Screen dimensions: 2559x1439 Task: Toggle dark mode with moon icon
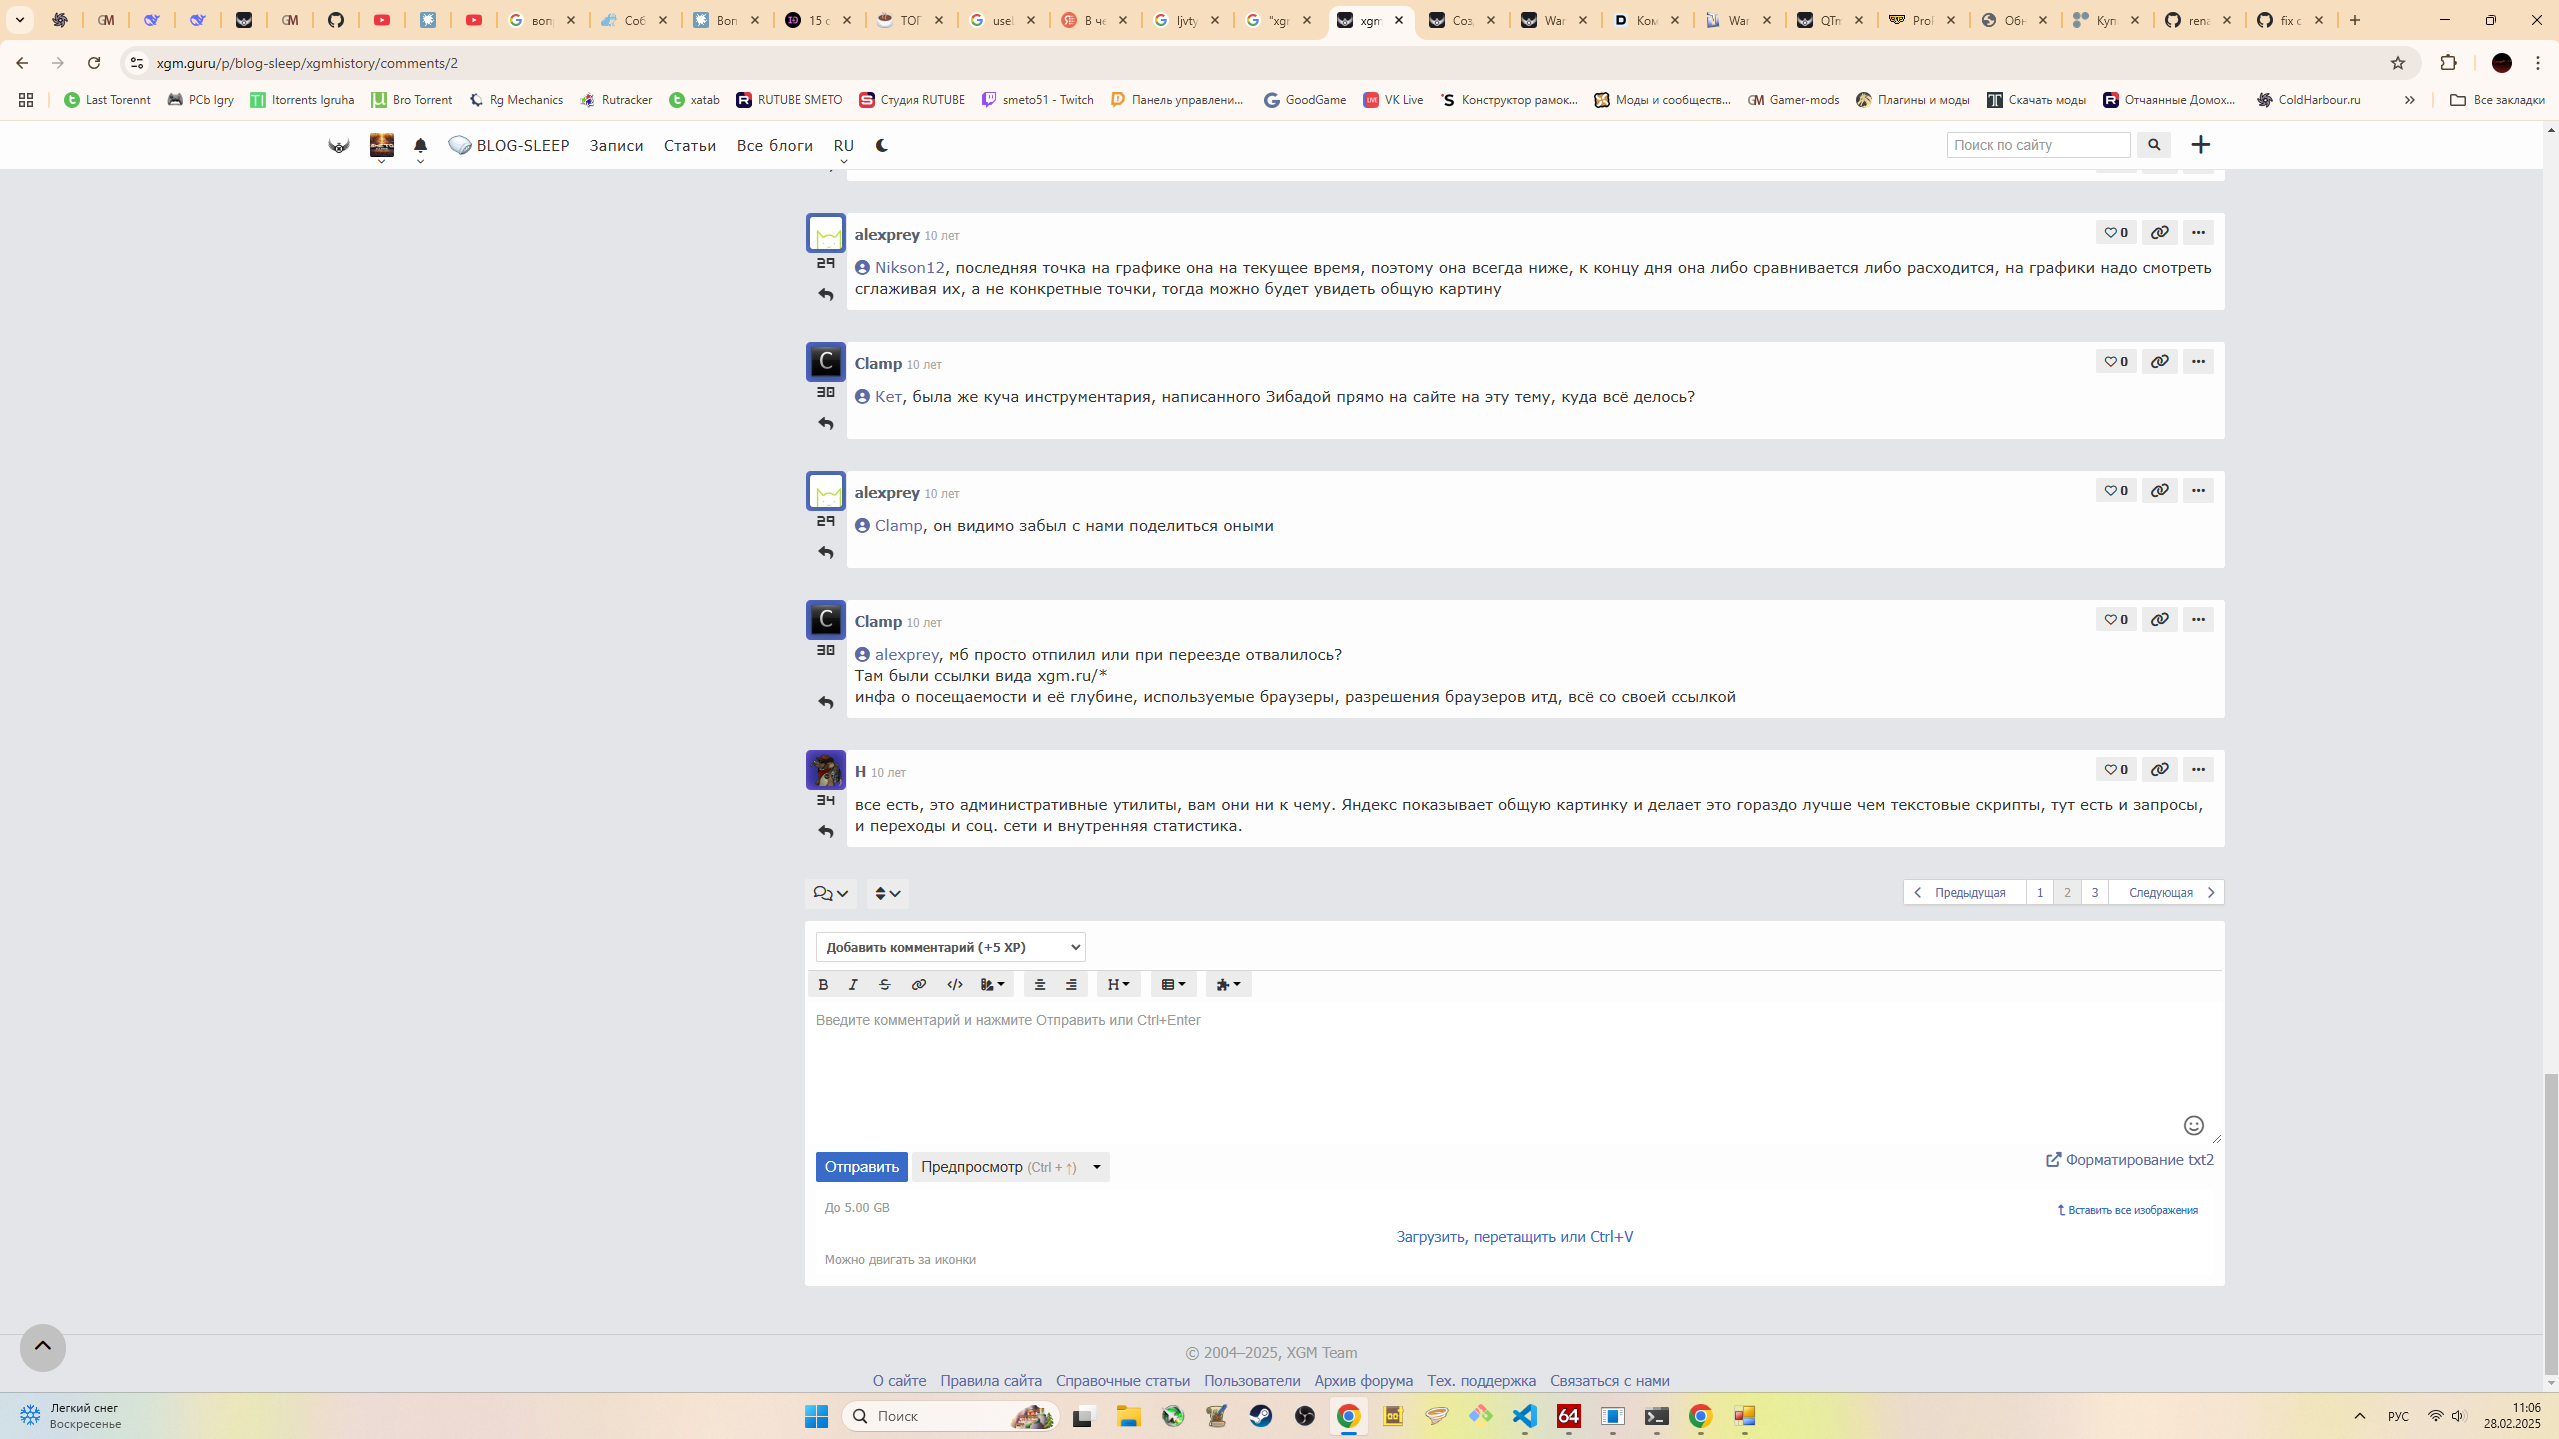coord(881,146)
